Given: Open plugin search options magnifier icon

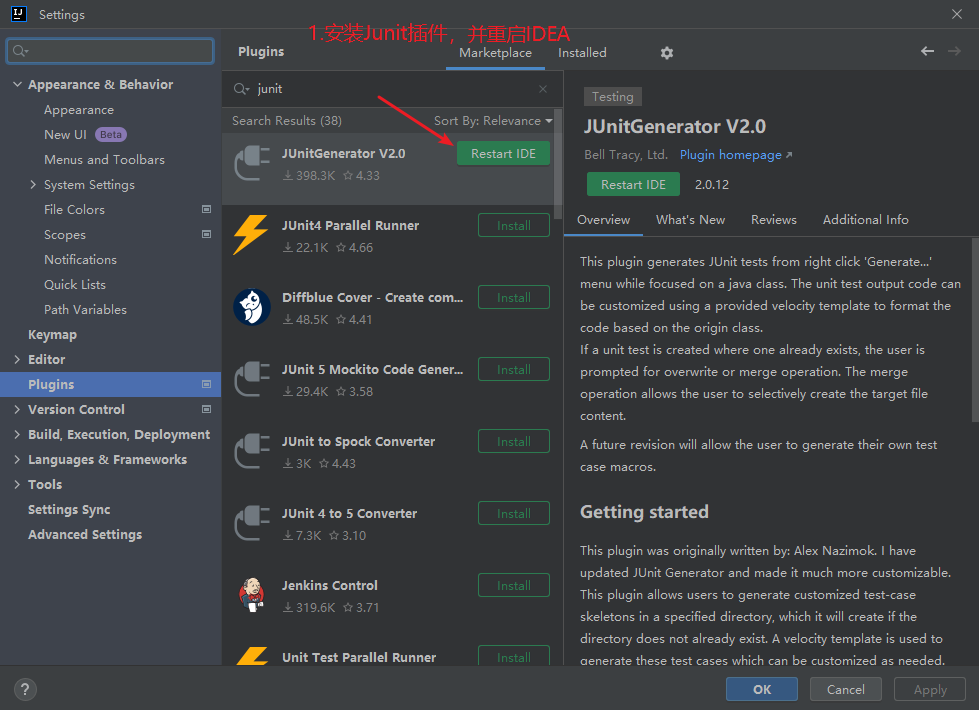Looking at the screenshot, I should (x=241, y=89).
